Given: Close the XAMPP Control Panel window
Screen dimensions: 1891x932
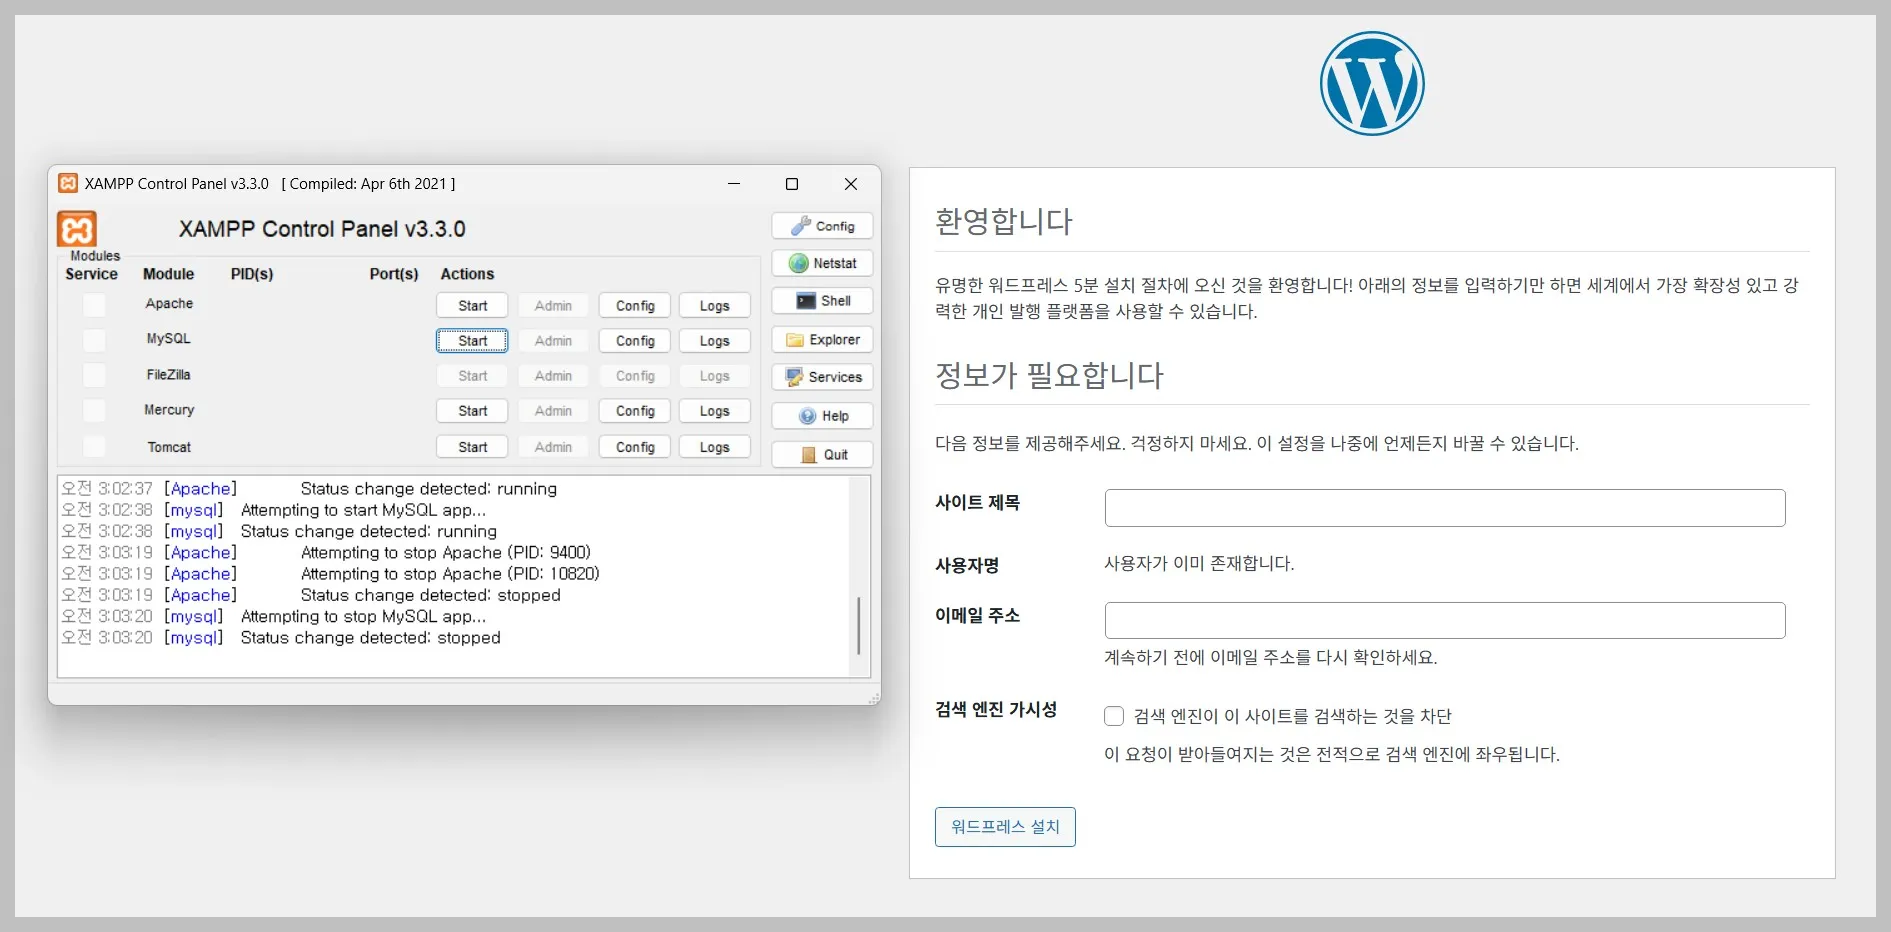Looking at the screenshot, I should pos(851,184).
